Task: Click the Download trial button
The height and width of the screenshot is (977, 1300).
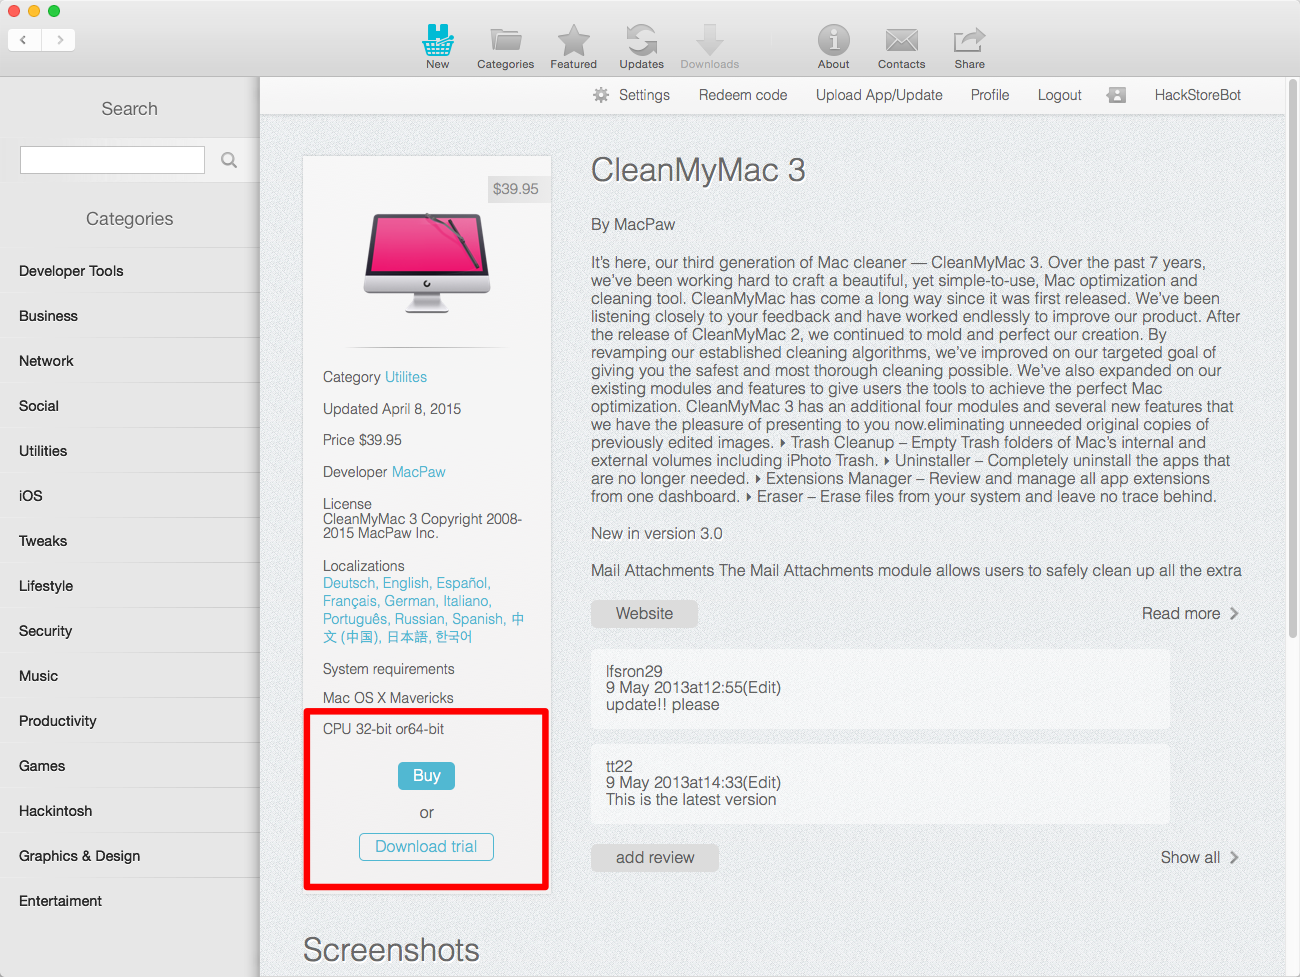Action: point(426,847)
